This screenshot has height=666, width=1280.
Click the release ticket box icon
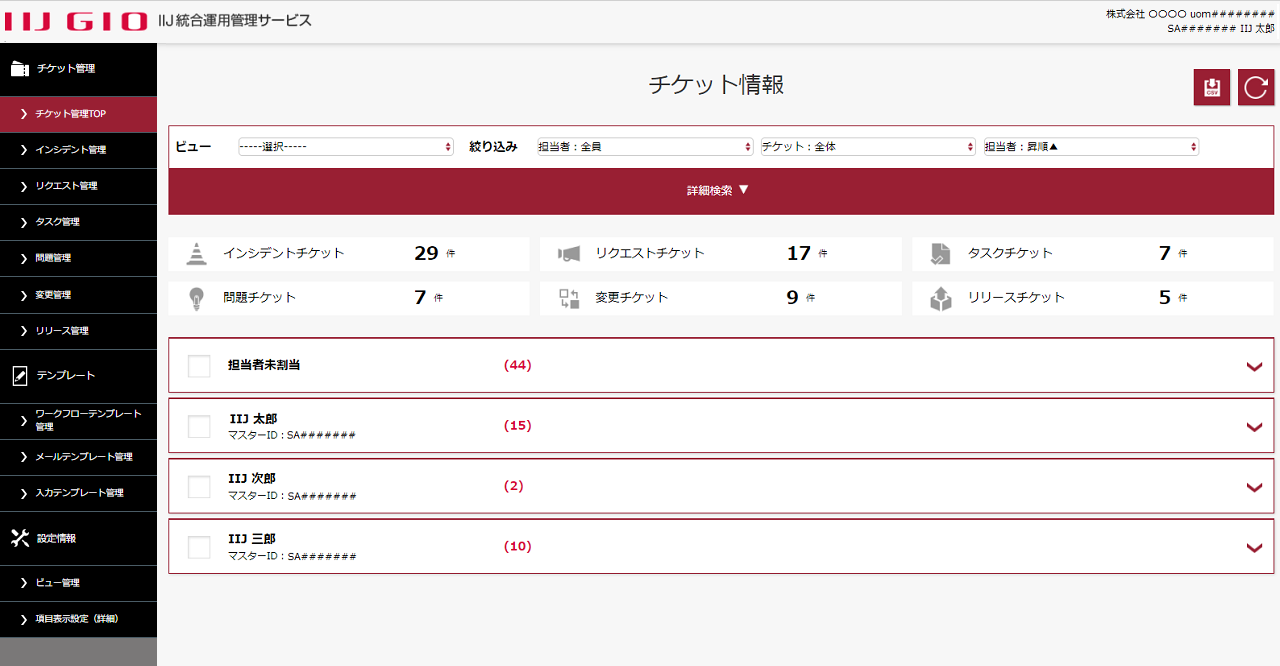(x=941, y=298)
